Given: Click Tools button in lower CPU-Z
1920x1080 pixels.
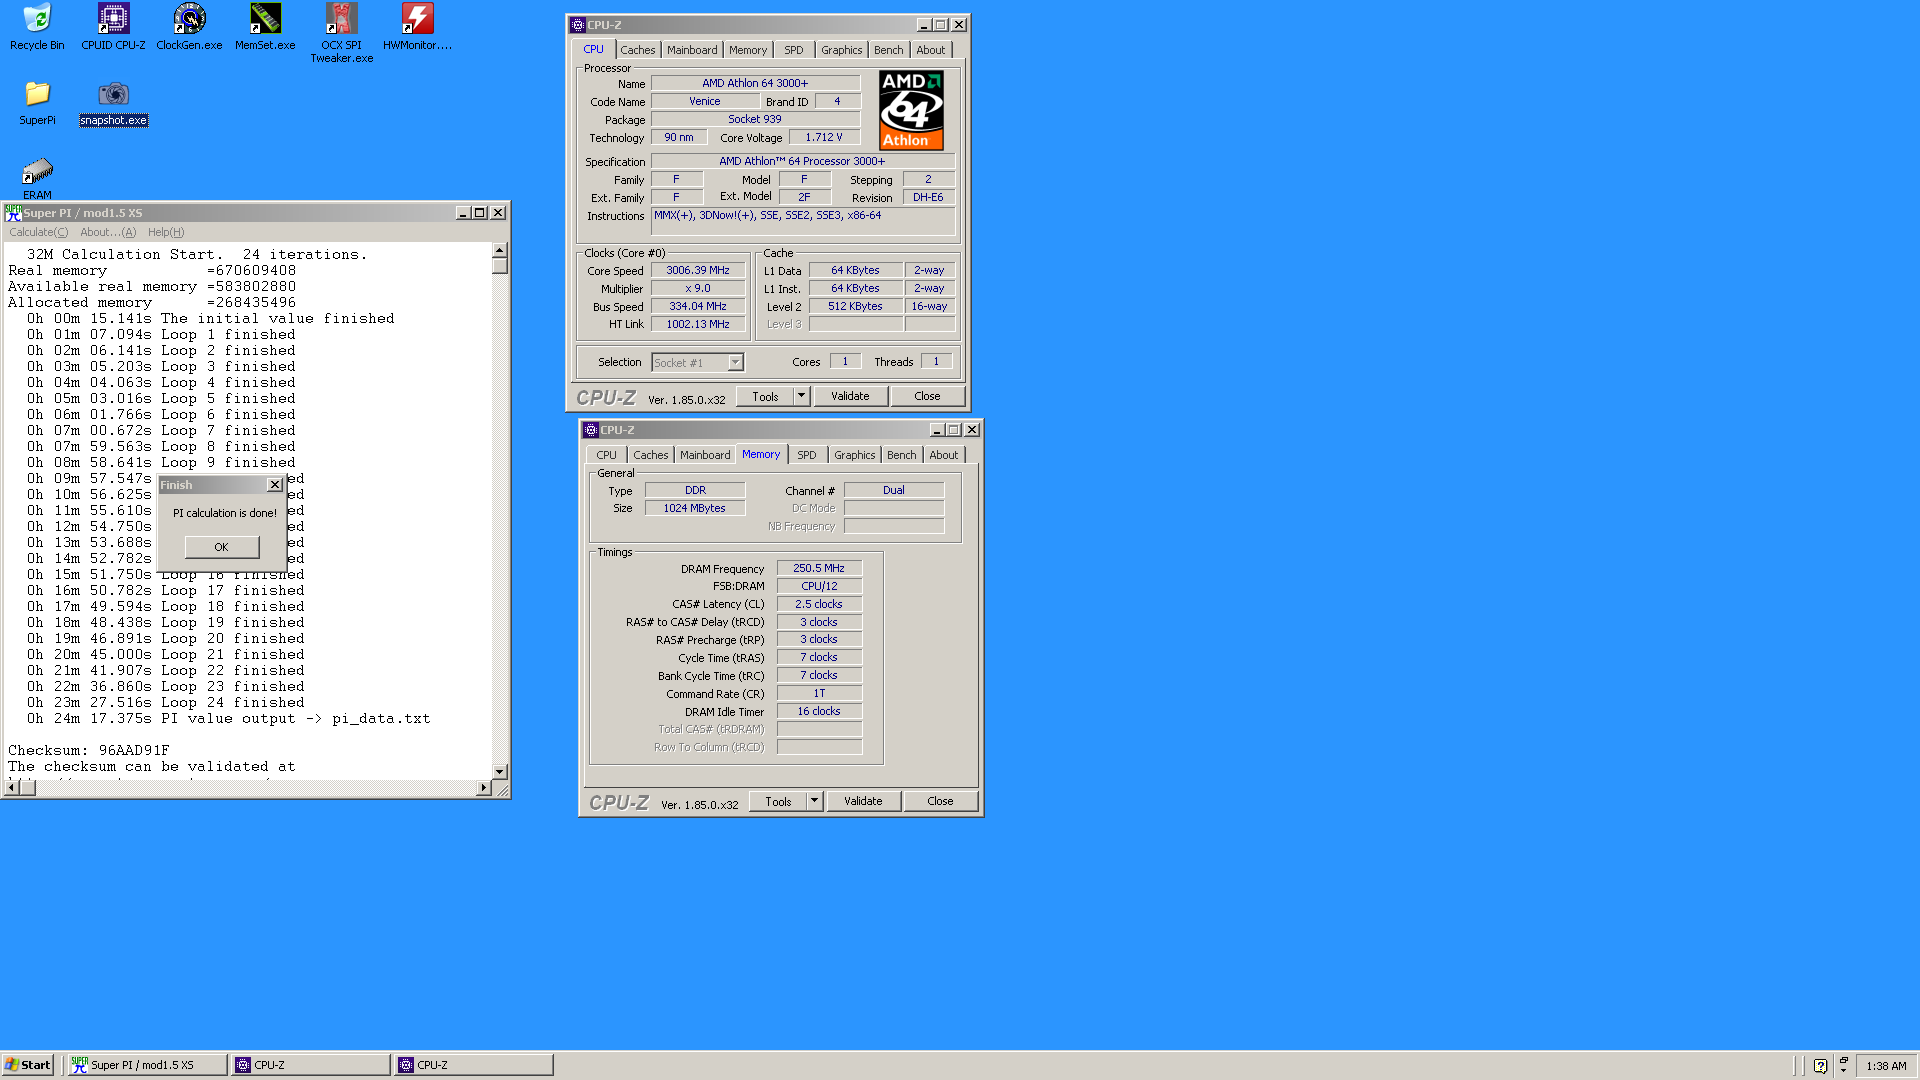Looking at the screenshot, I should tap(778, 801).
